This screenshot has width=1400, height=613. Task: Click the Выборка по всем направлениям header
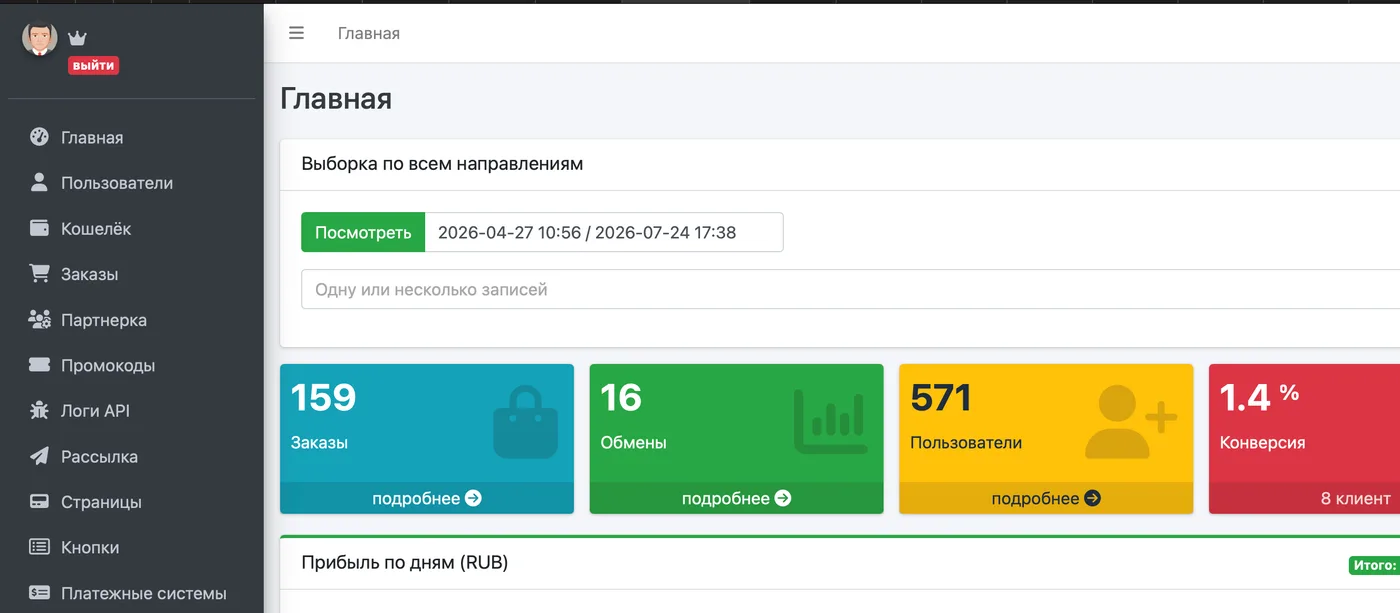[x=442, y=164]
